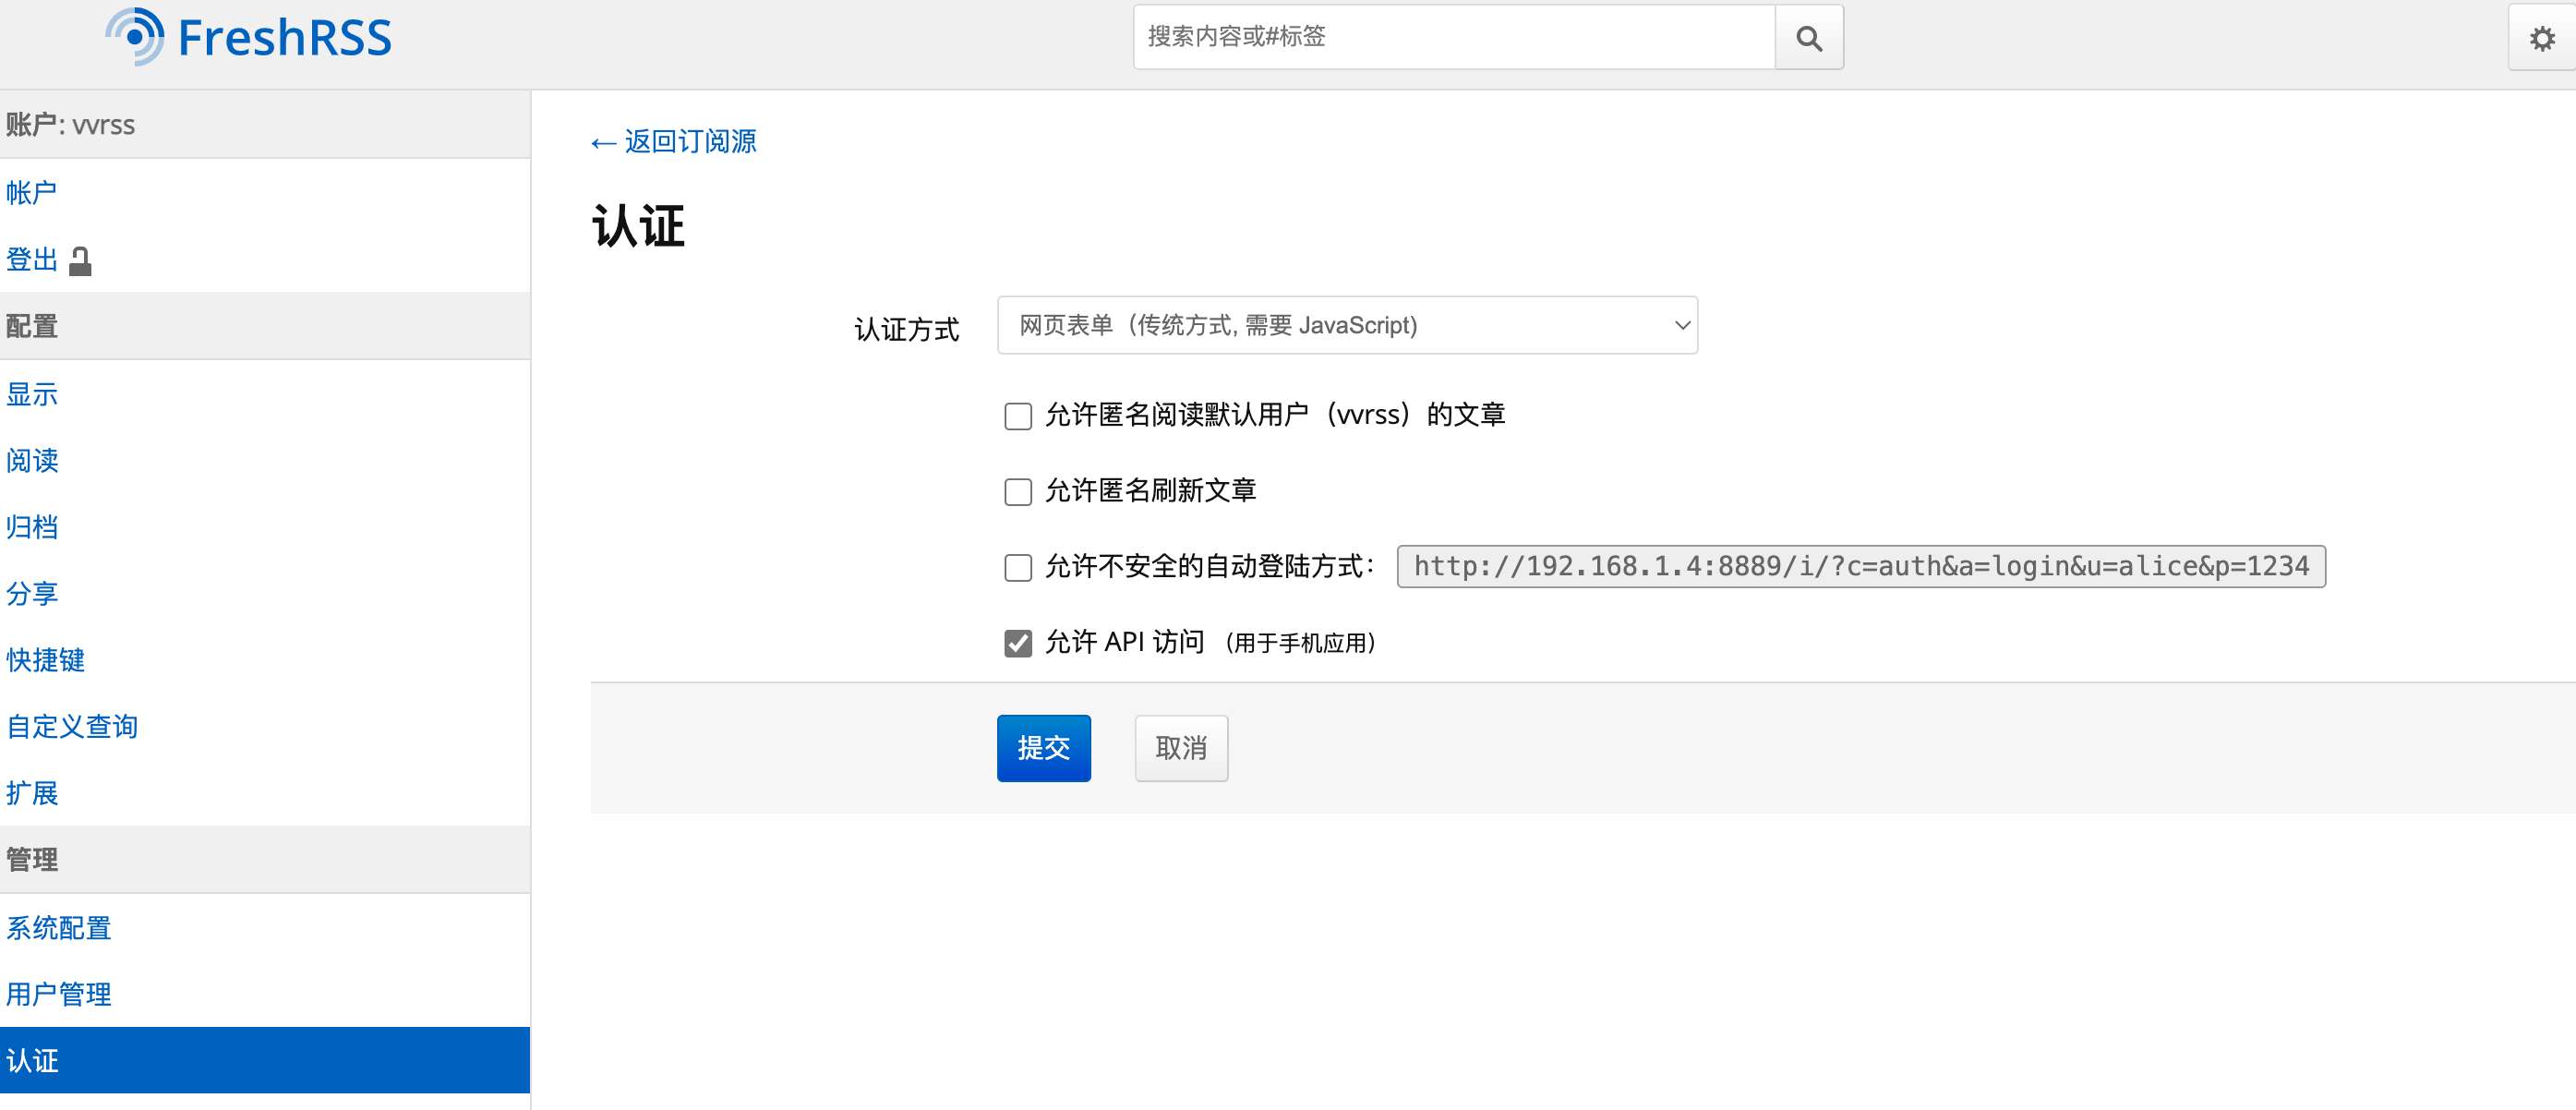Click FreshRSS title text link
Image resolution: width=2576 pixels, height=1110 pixels.
click(x=284, y=38)
